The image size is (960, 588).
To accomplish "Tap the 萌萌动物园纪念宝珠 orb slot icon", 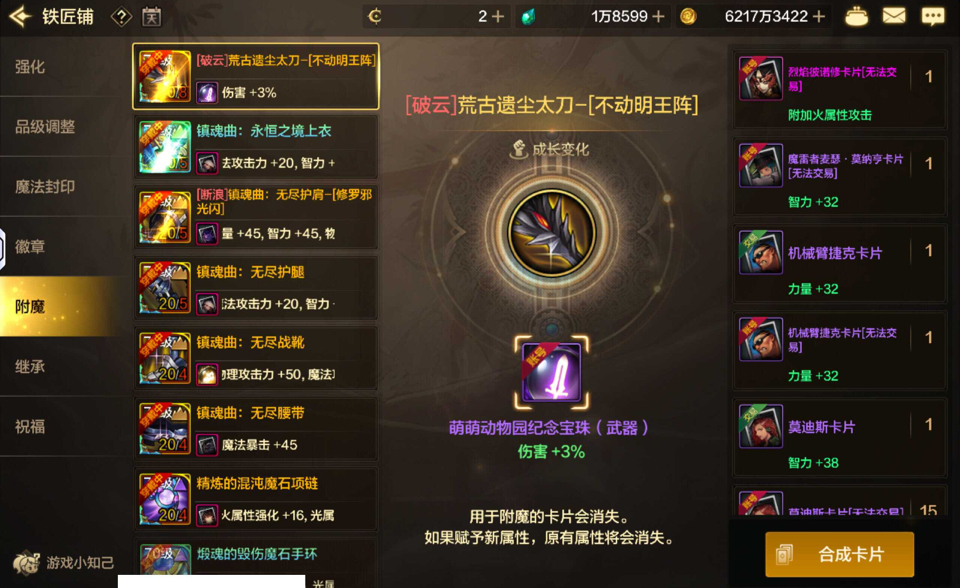I will click(x=552, y=372).
